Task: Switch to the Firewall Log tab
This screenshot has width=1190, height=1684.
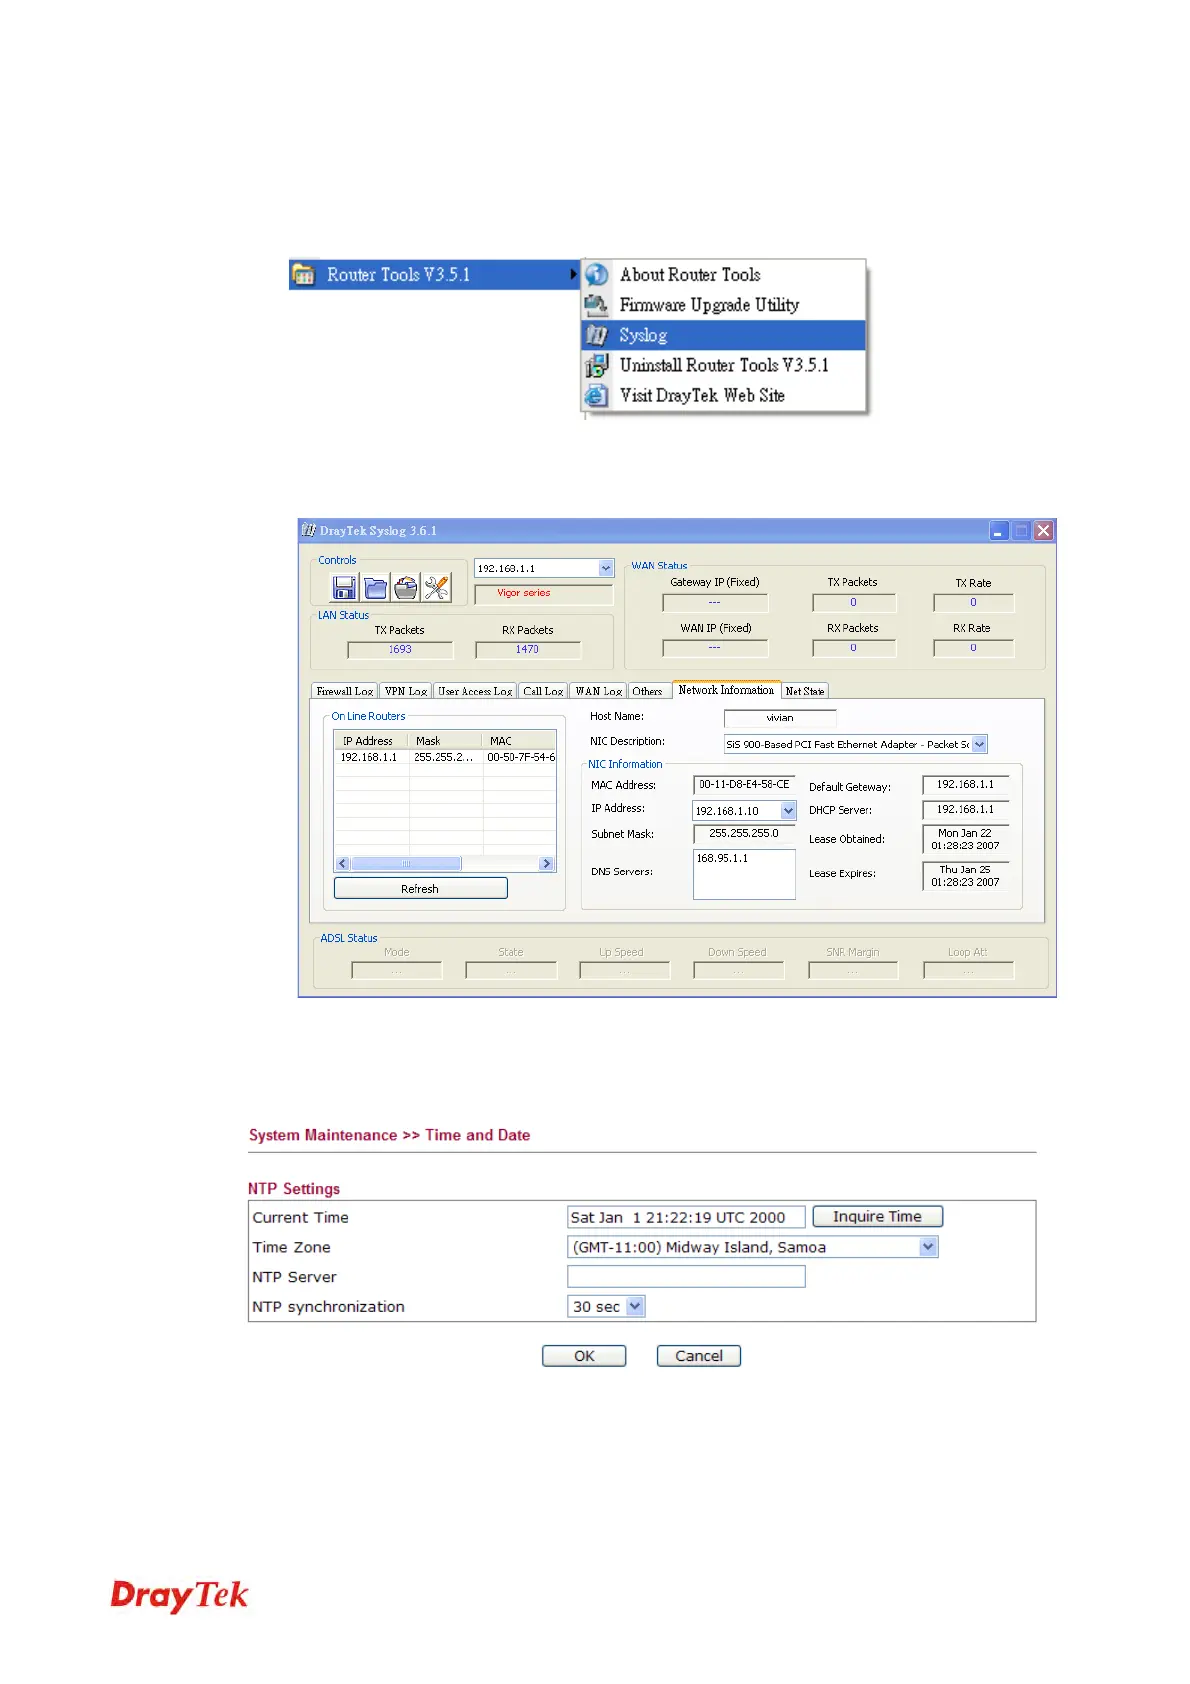Action: (344, 691)
